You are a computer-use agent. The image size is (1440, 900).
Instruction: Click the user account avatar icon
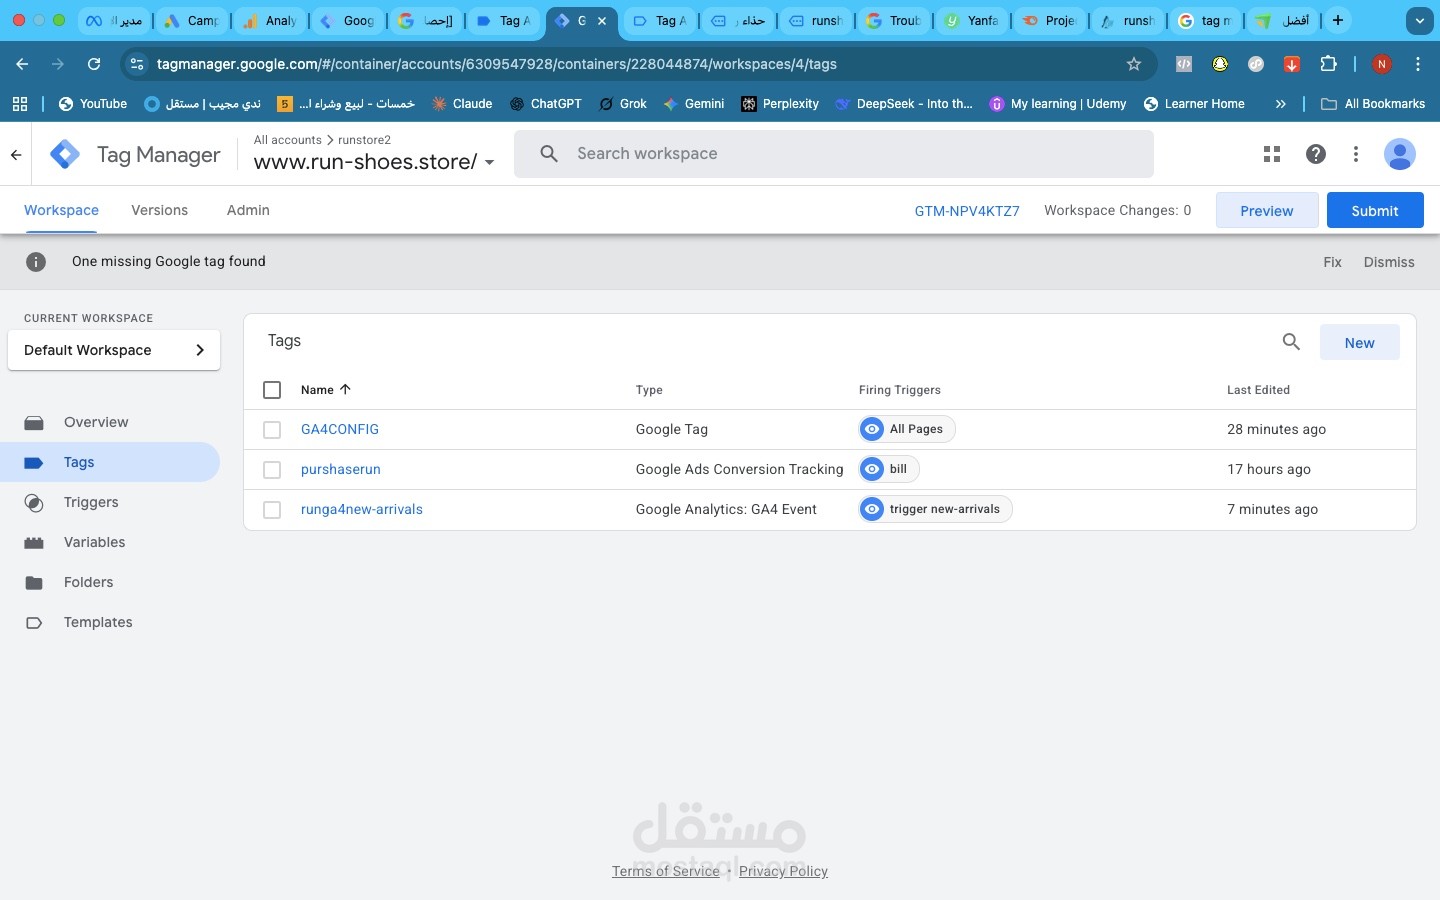1400,154
